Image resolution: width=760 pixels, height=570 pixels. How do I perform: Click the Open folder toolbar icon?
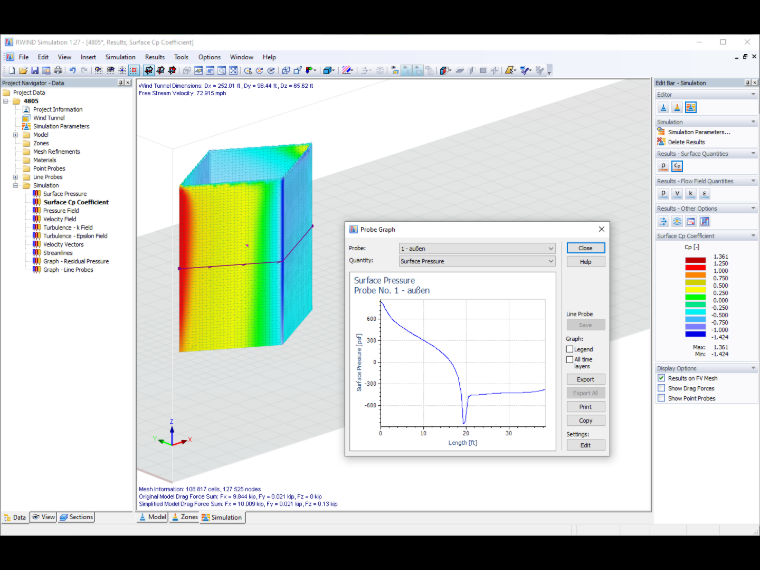23,71
